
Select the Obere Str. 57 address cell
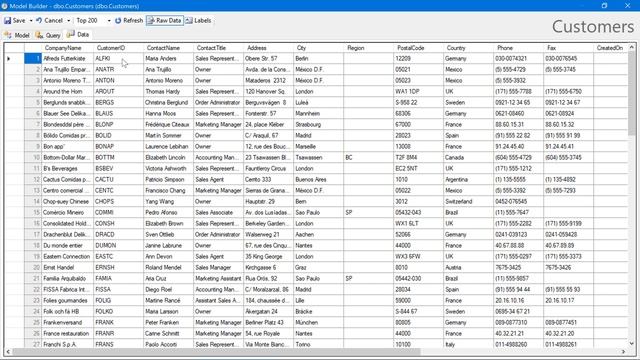coord(268,58)
